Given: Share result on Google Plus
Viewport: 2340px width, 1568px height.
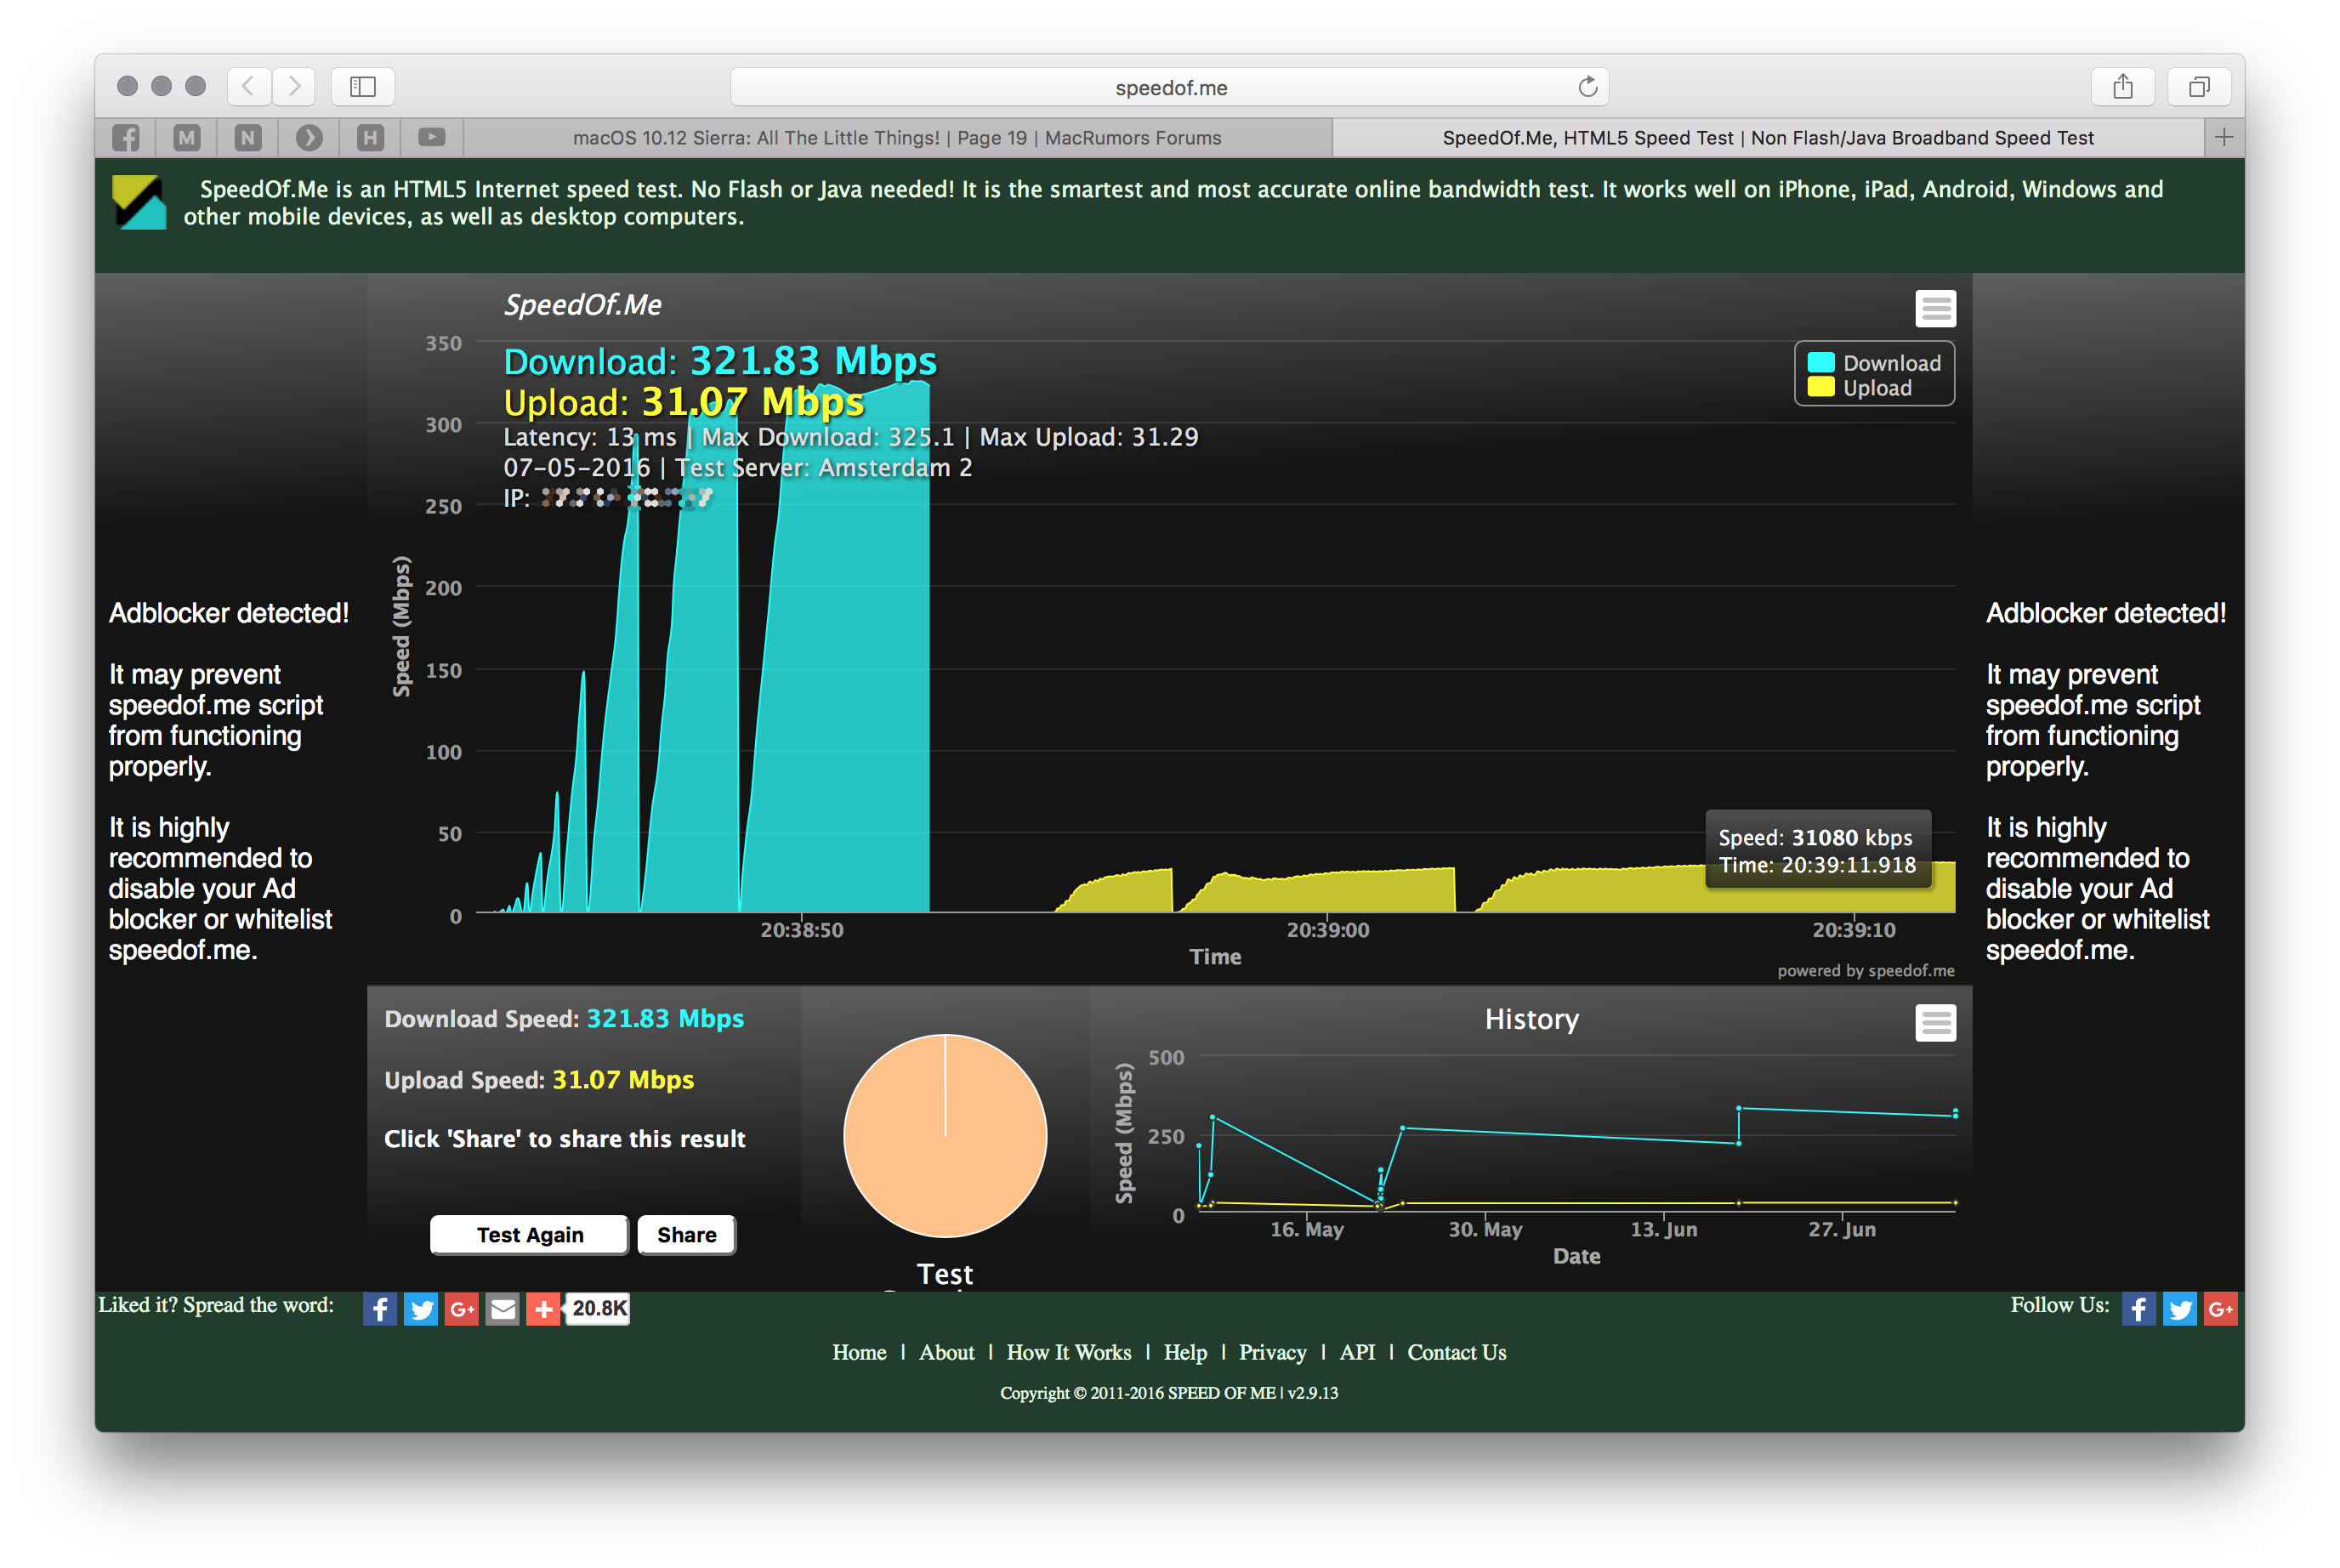Looking at the screenshot, I should pos(461,1308).
